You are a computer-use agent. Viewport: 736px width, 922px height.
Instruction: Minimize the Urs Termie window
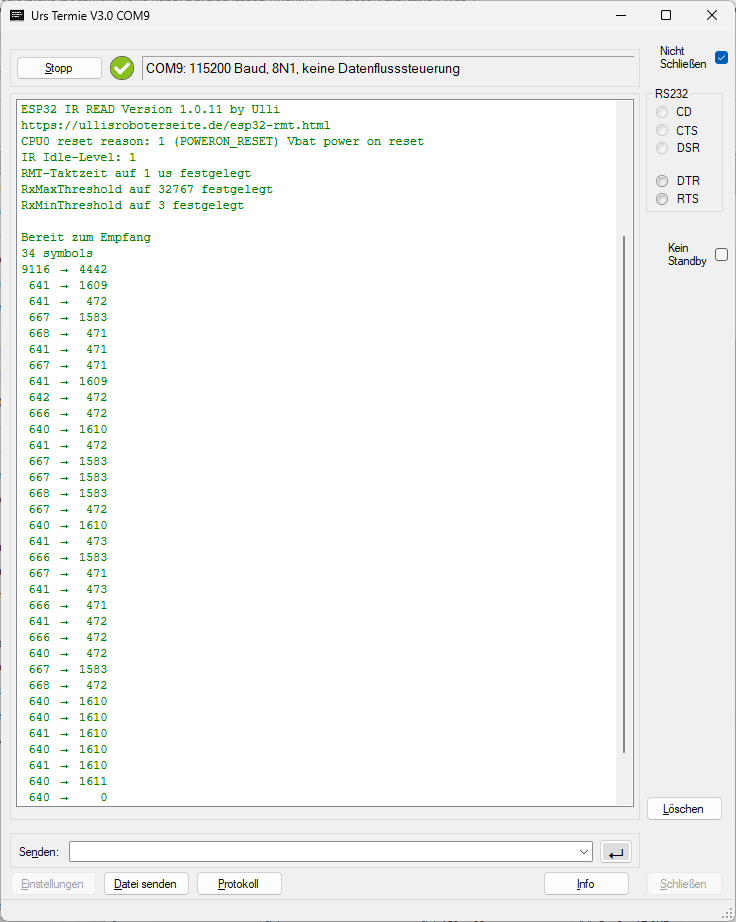pos(620,16)
